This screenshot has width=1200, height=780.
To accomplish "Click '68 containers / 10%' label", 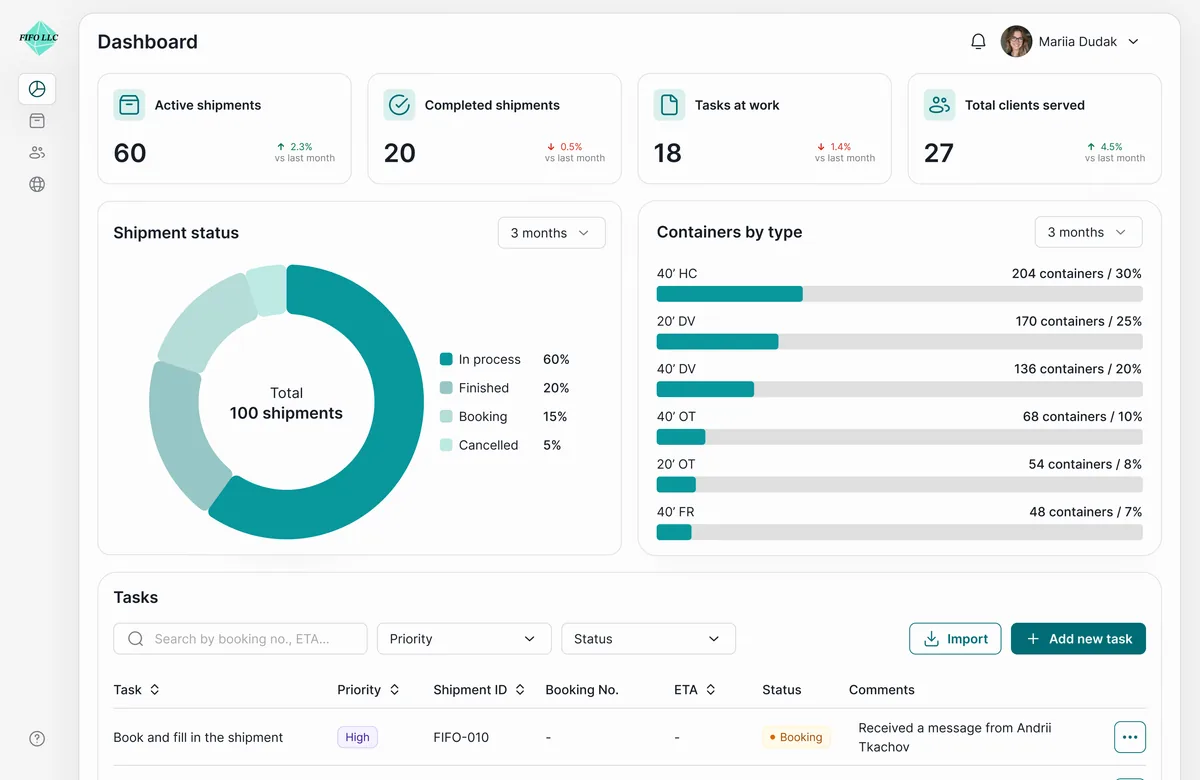I will click(1082, 416).
